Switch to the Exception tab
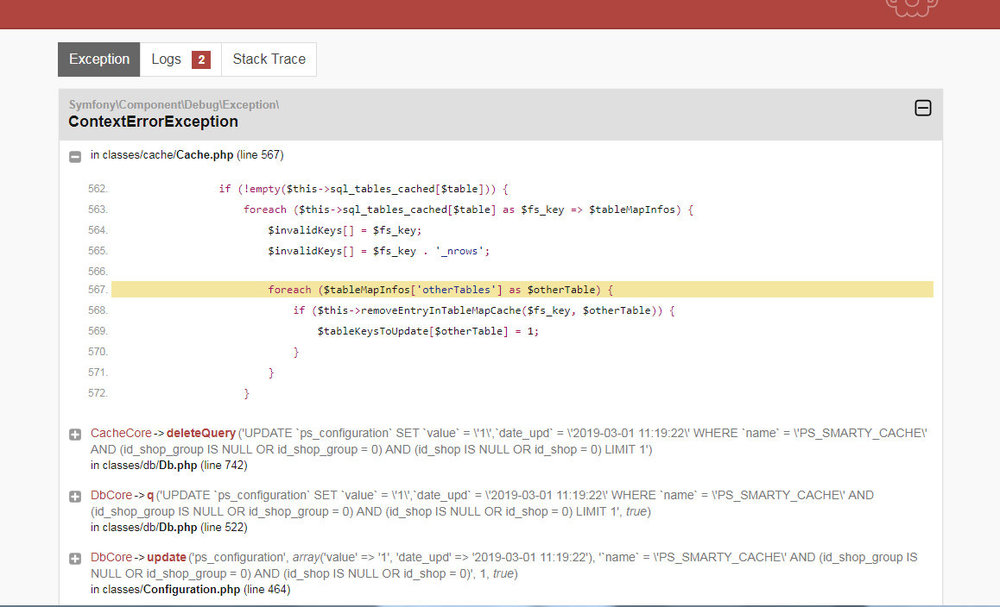Viewport: 1000px width, 607px height. coord(99,59)
